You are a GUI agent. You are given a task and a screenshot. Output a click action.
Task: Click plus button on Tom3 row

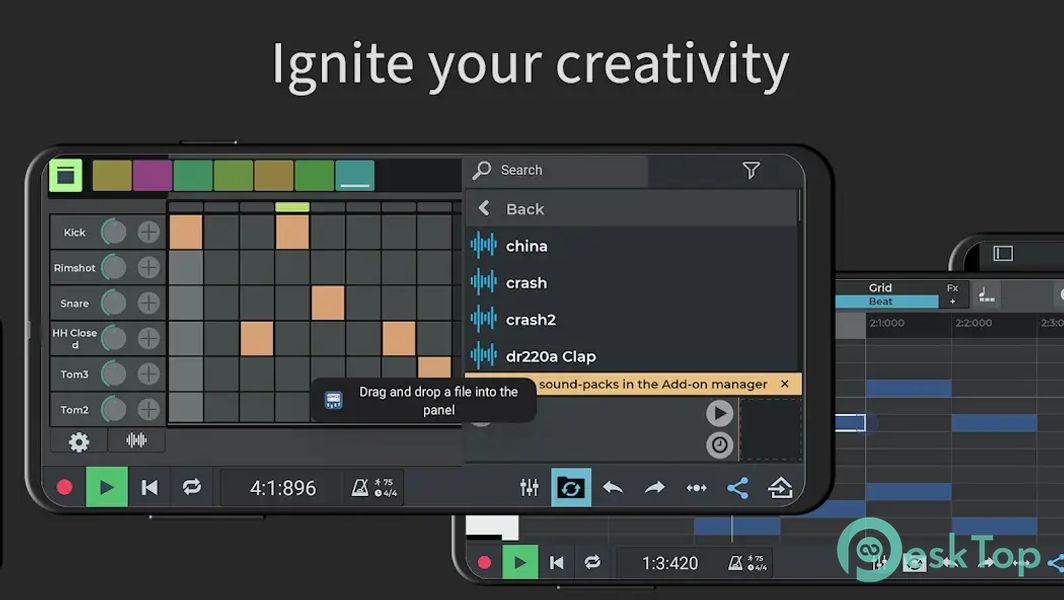point(148,373)
